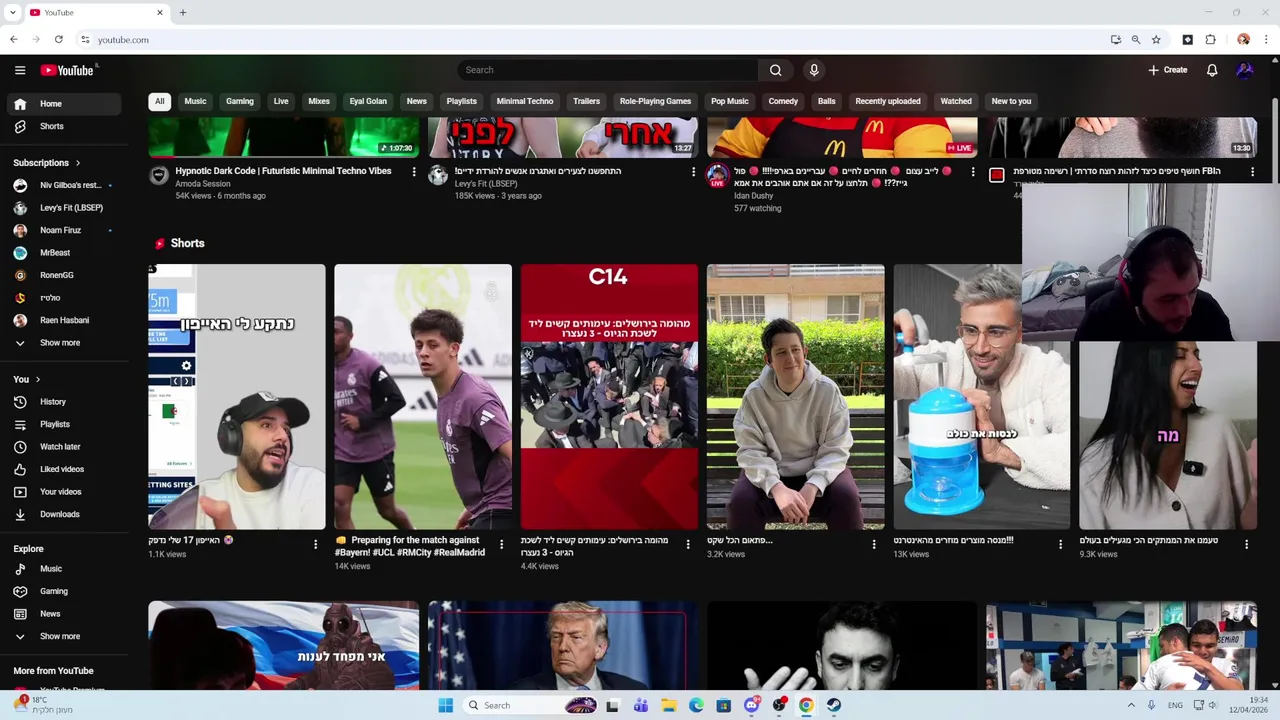This screenshot has width=1280, height=720.
Task: Reload the page in browser toolbar
Action: pos(59,39)
